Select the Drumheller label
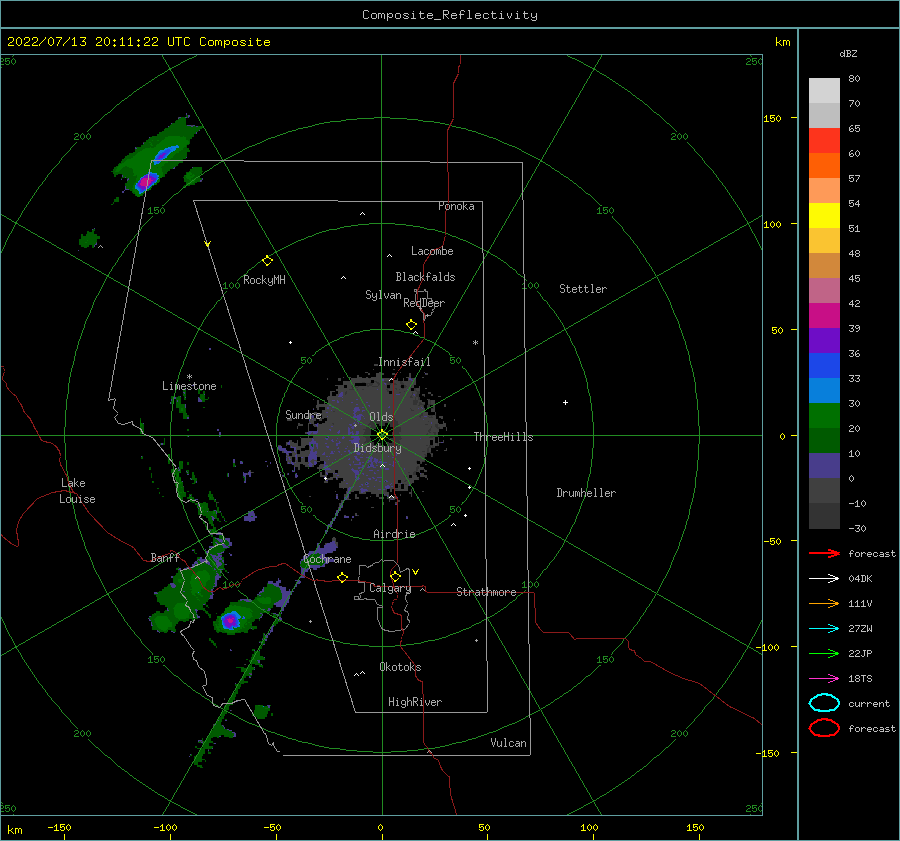This screenshot has height=841, width=900. coord(586,493)
